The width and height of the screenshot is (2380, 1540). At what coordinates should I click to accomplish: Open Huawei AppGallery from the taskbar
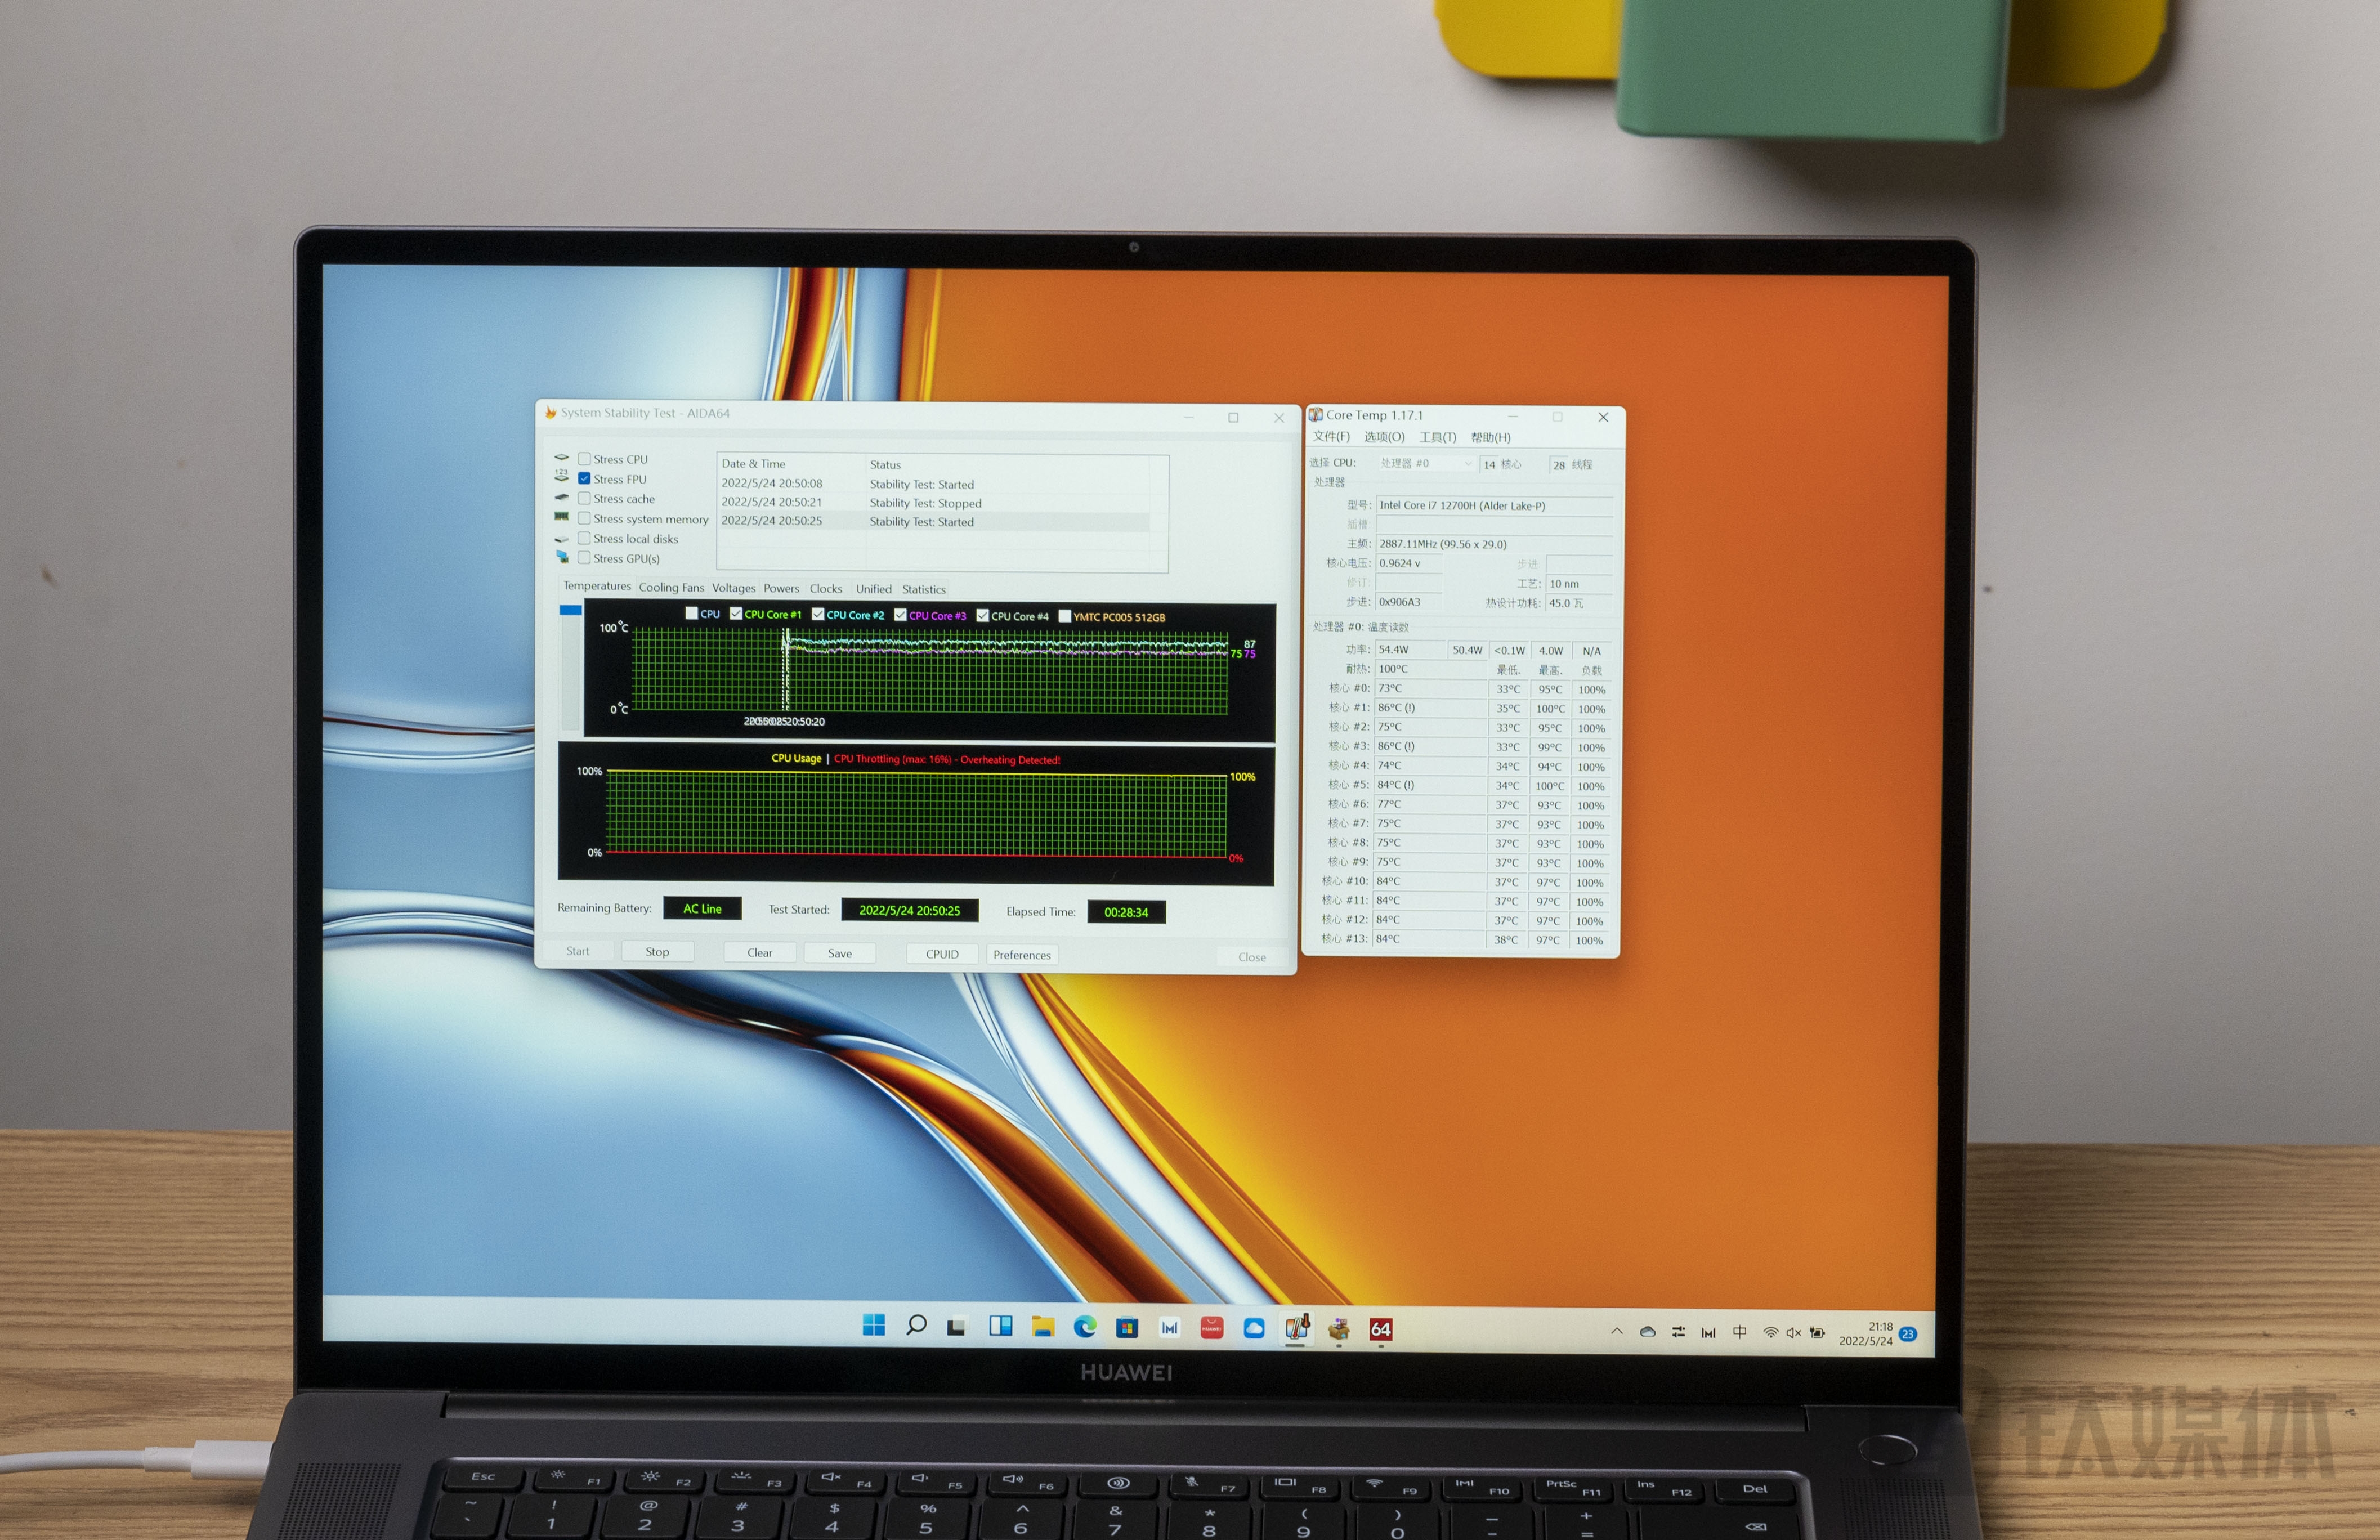pos(1211,1328)
